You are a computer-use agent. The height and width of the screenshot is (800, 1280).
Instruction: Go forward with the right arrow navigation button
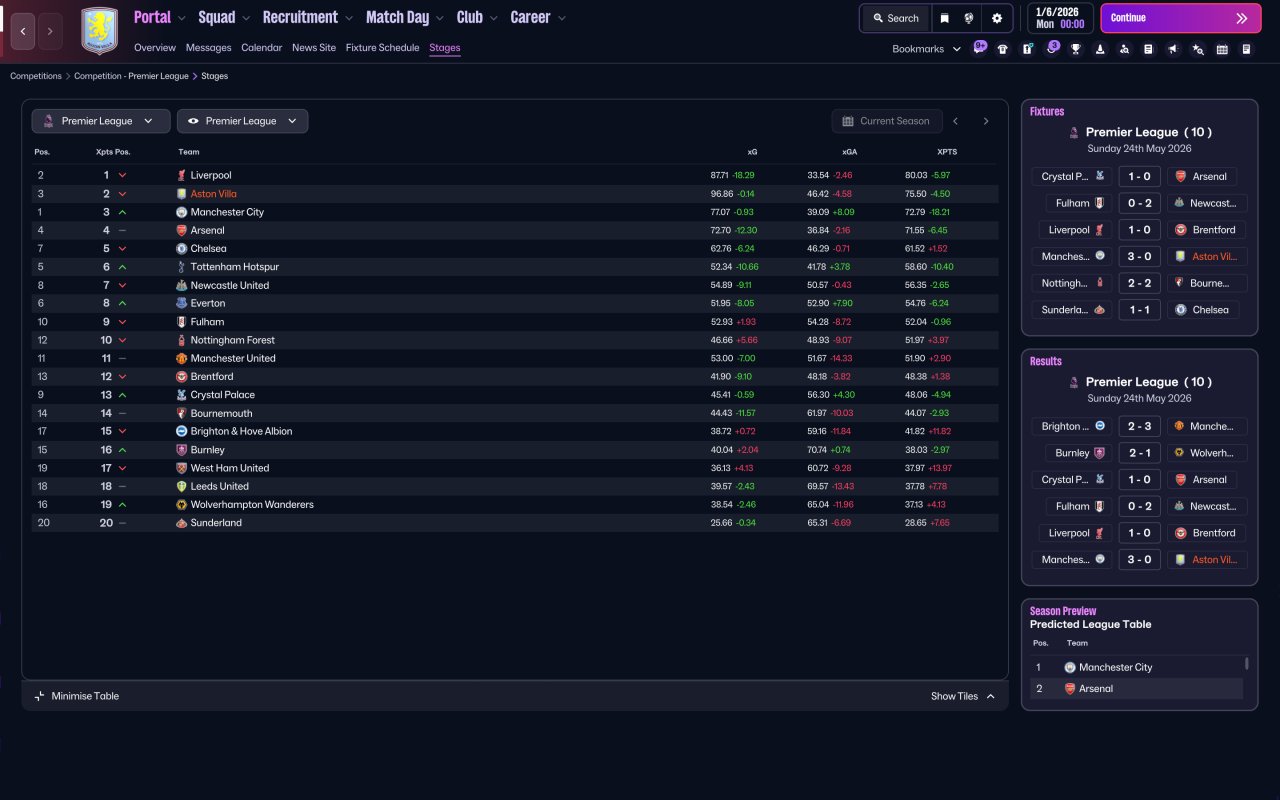point(50,31)
